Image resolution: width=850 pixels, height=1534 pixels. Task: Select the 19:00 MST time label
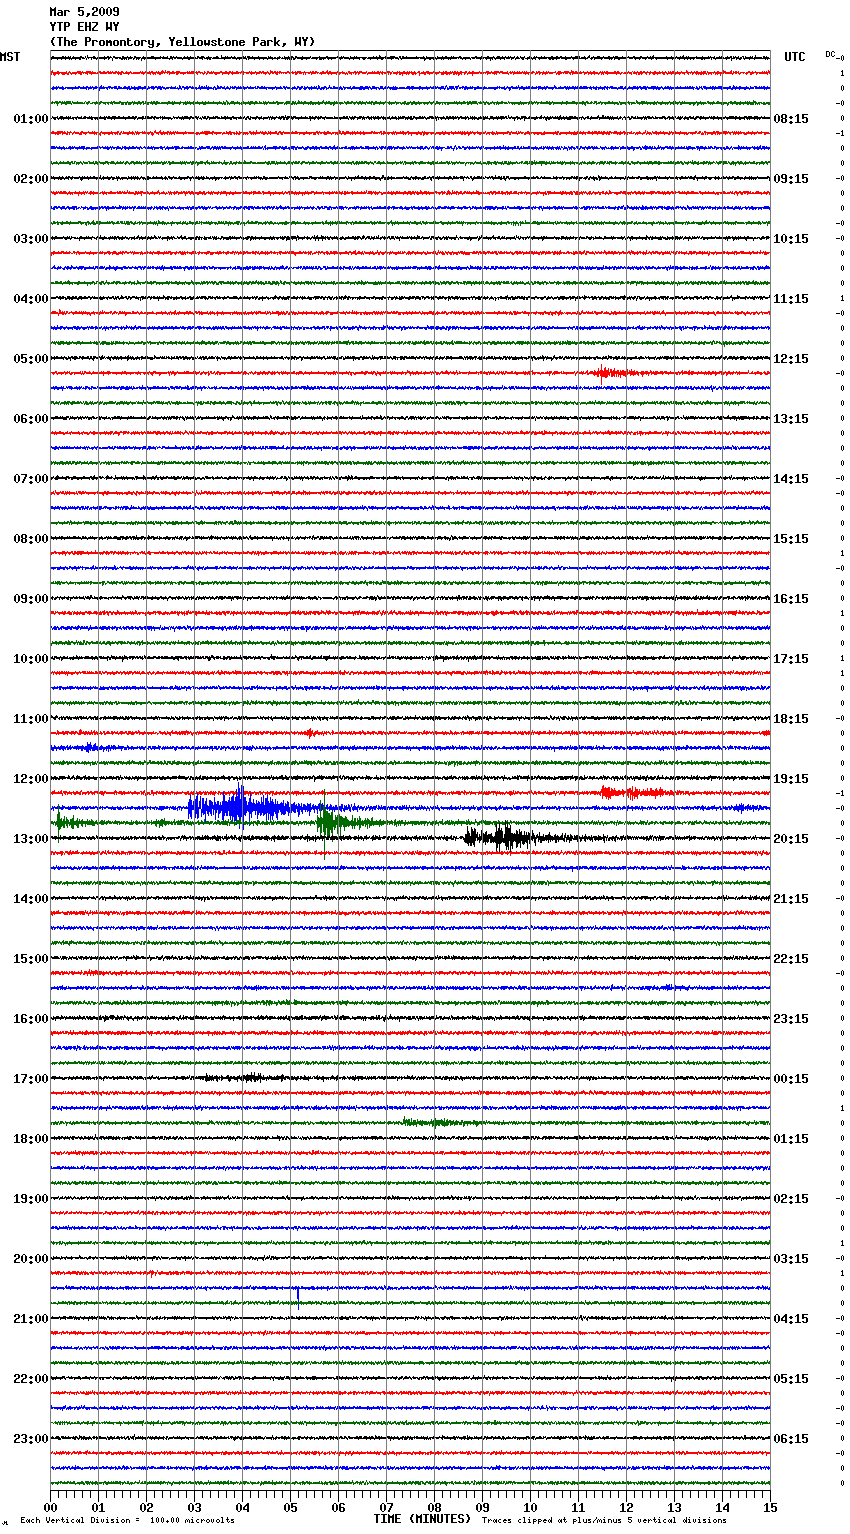tap(30, 1199)
